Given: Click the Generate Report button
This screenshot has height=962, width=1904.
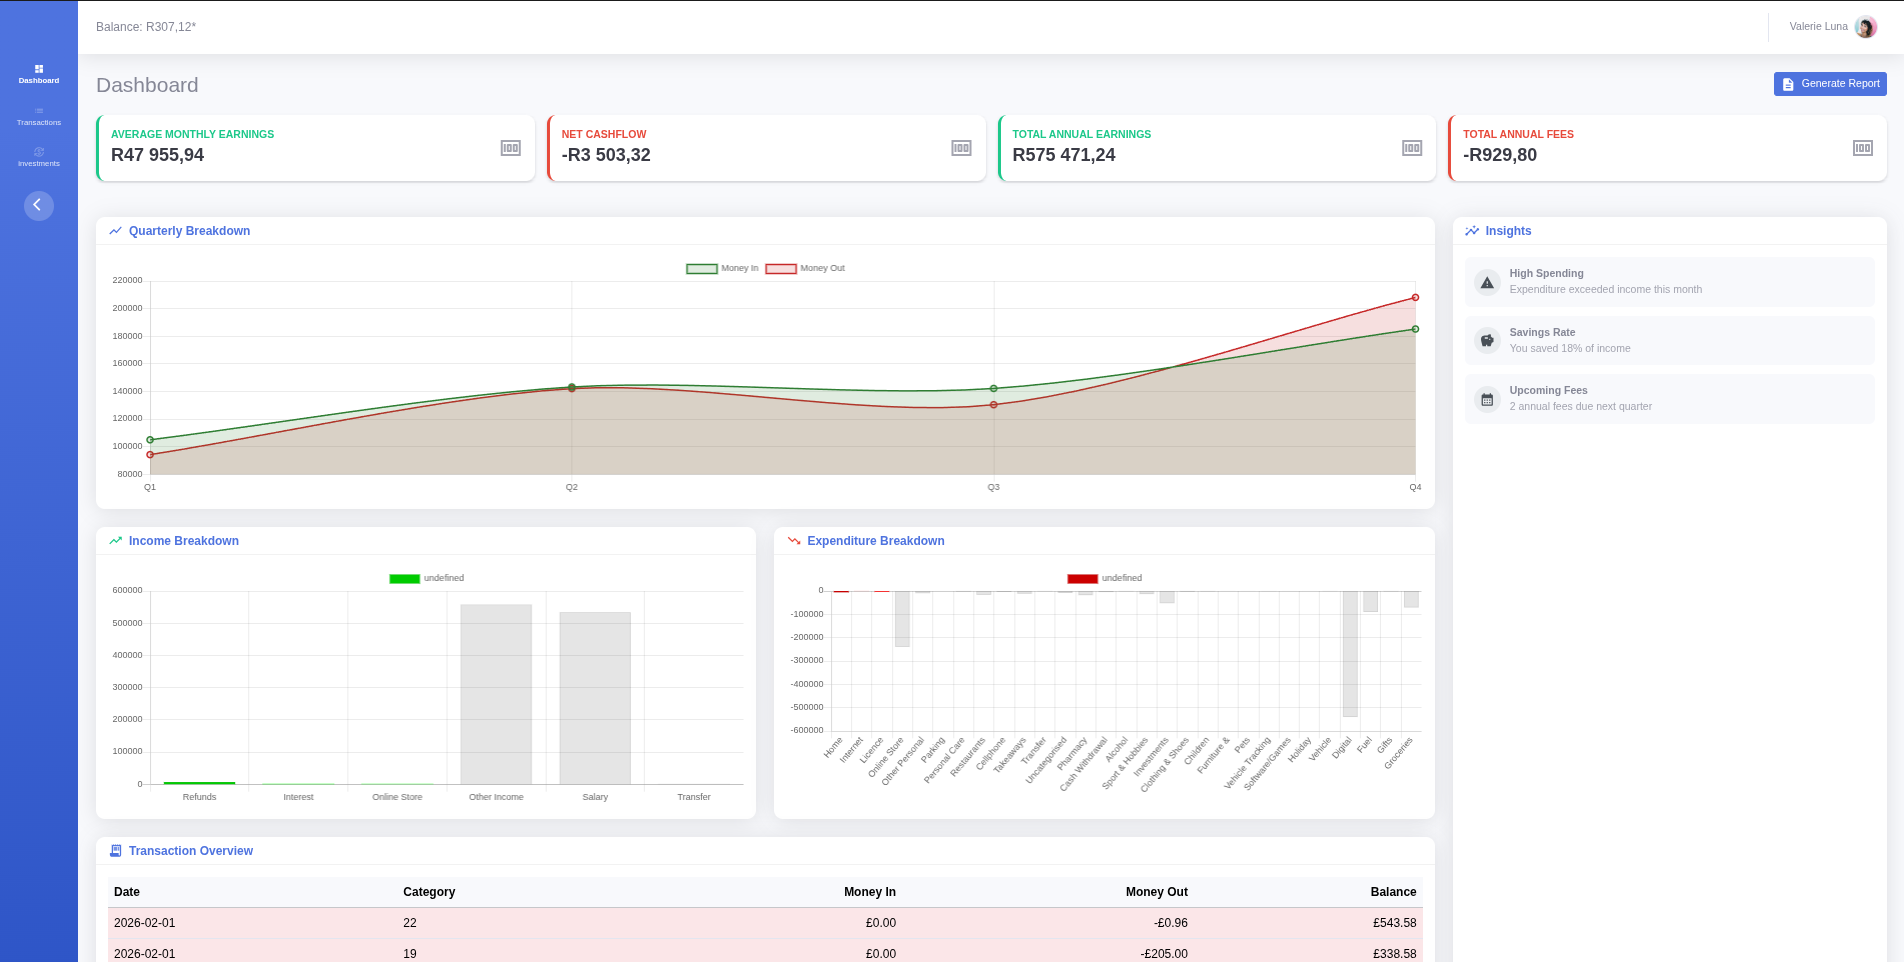Looking at the screenshot, I should [x=1830, y=84].
